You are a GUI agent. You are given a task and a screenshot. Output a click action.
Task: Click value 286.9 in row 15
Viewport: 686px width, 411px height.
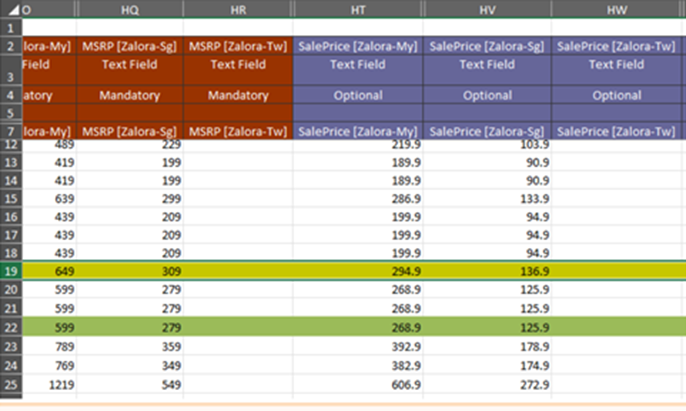(406, 199)
